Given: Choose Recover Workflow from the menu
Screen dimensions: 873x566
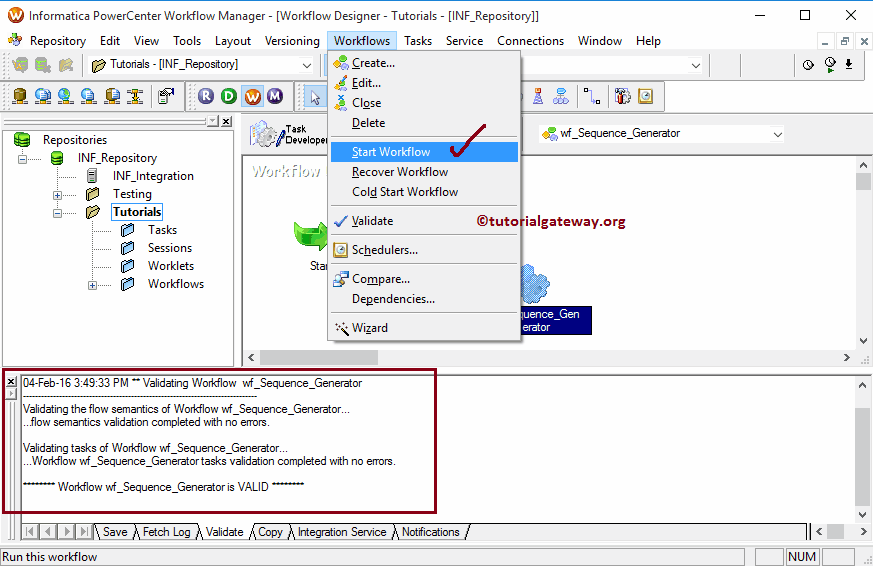Looking at the screenshot, I should click(424, 172).
